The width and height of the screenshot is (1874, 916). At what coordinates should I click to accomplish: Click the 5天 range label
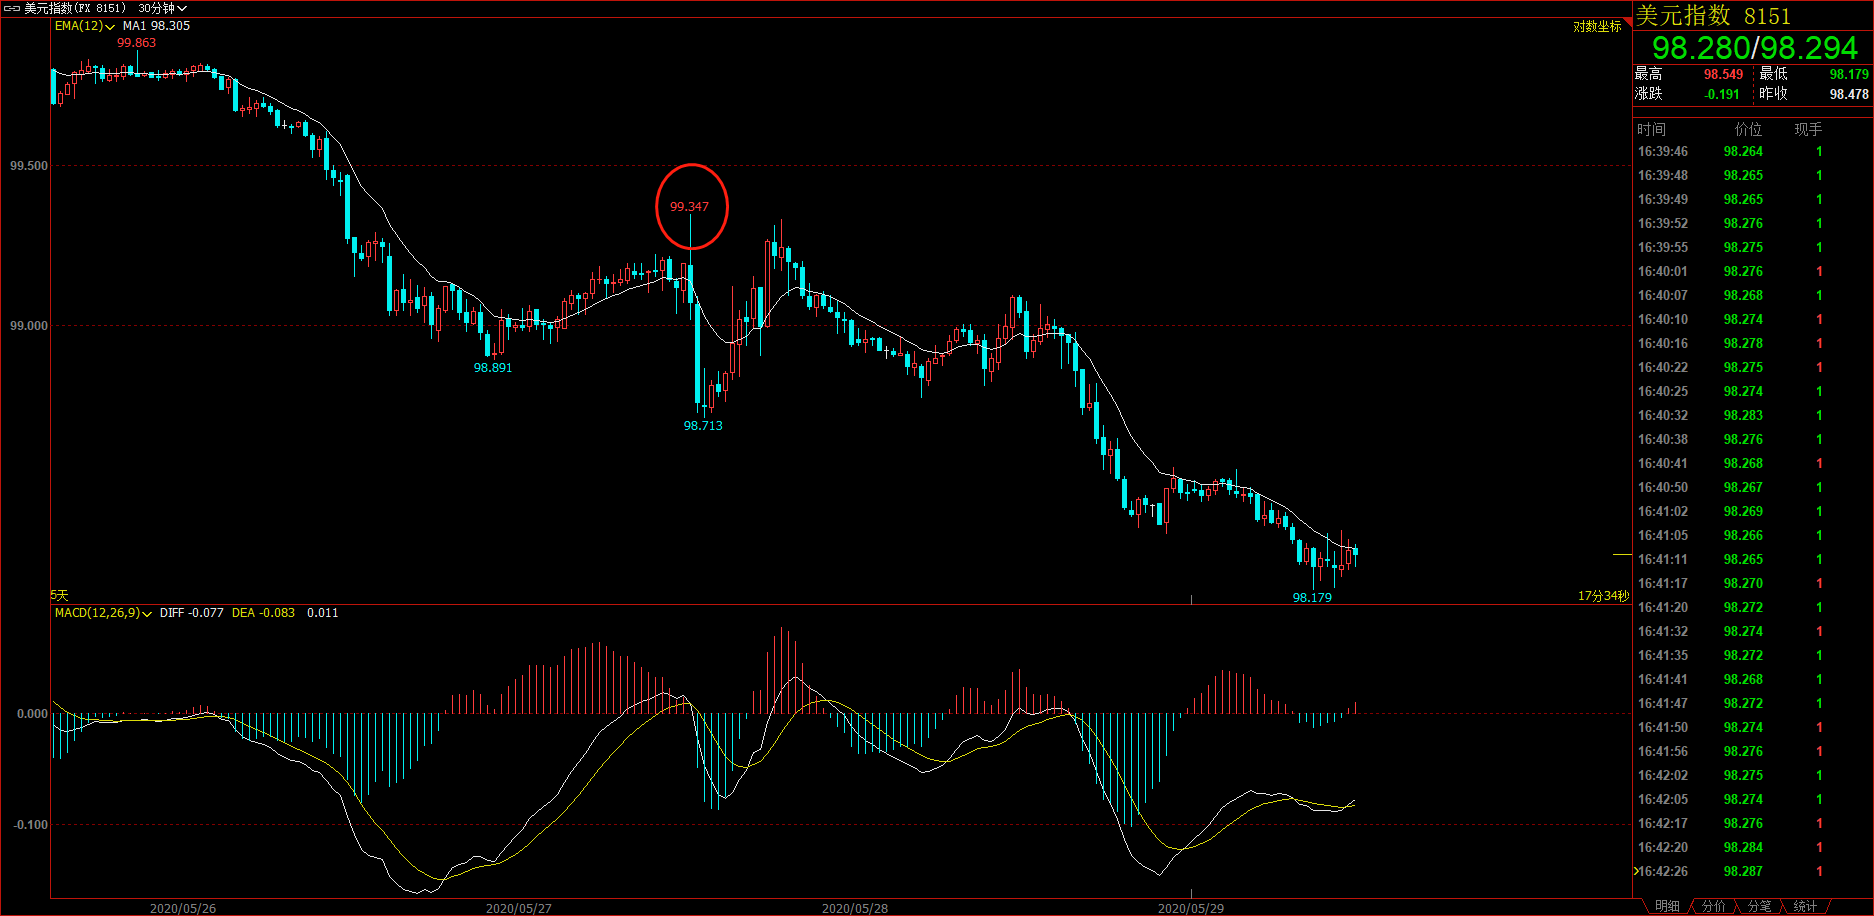(60, 596)
